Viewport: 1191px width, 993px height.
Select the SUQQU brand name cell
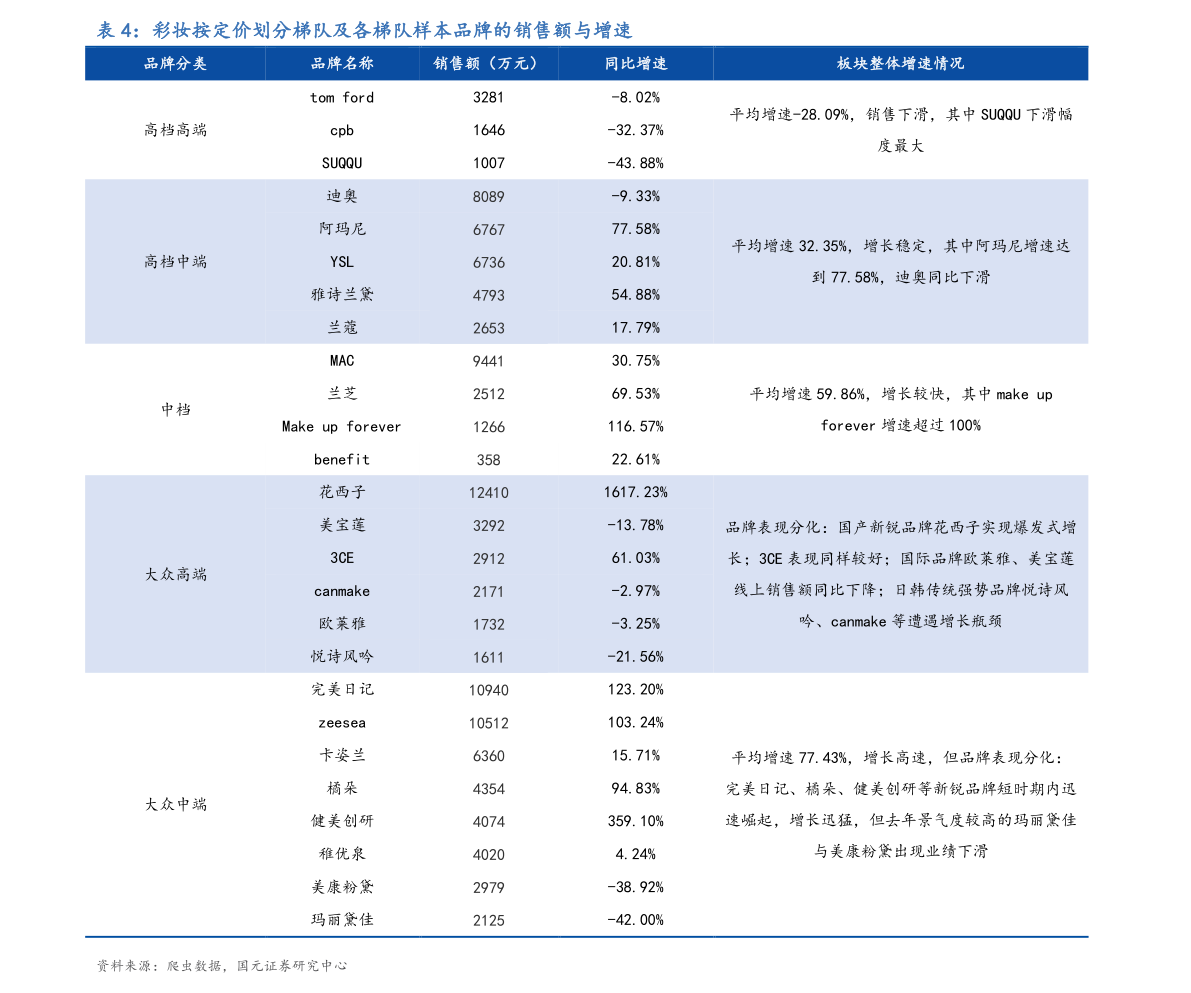coord(342,163)
